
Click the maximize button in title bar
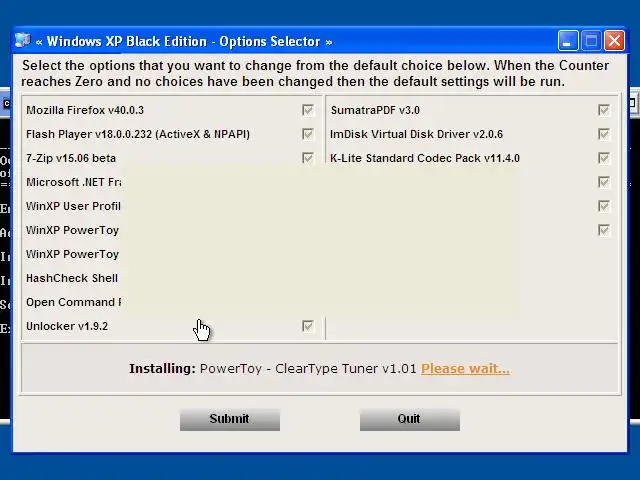[x=591, y=41]
